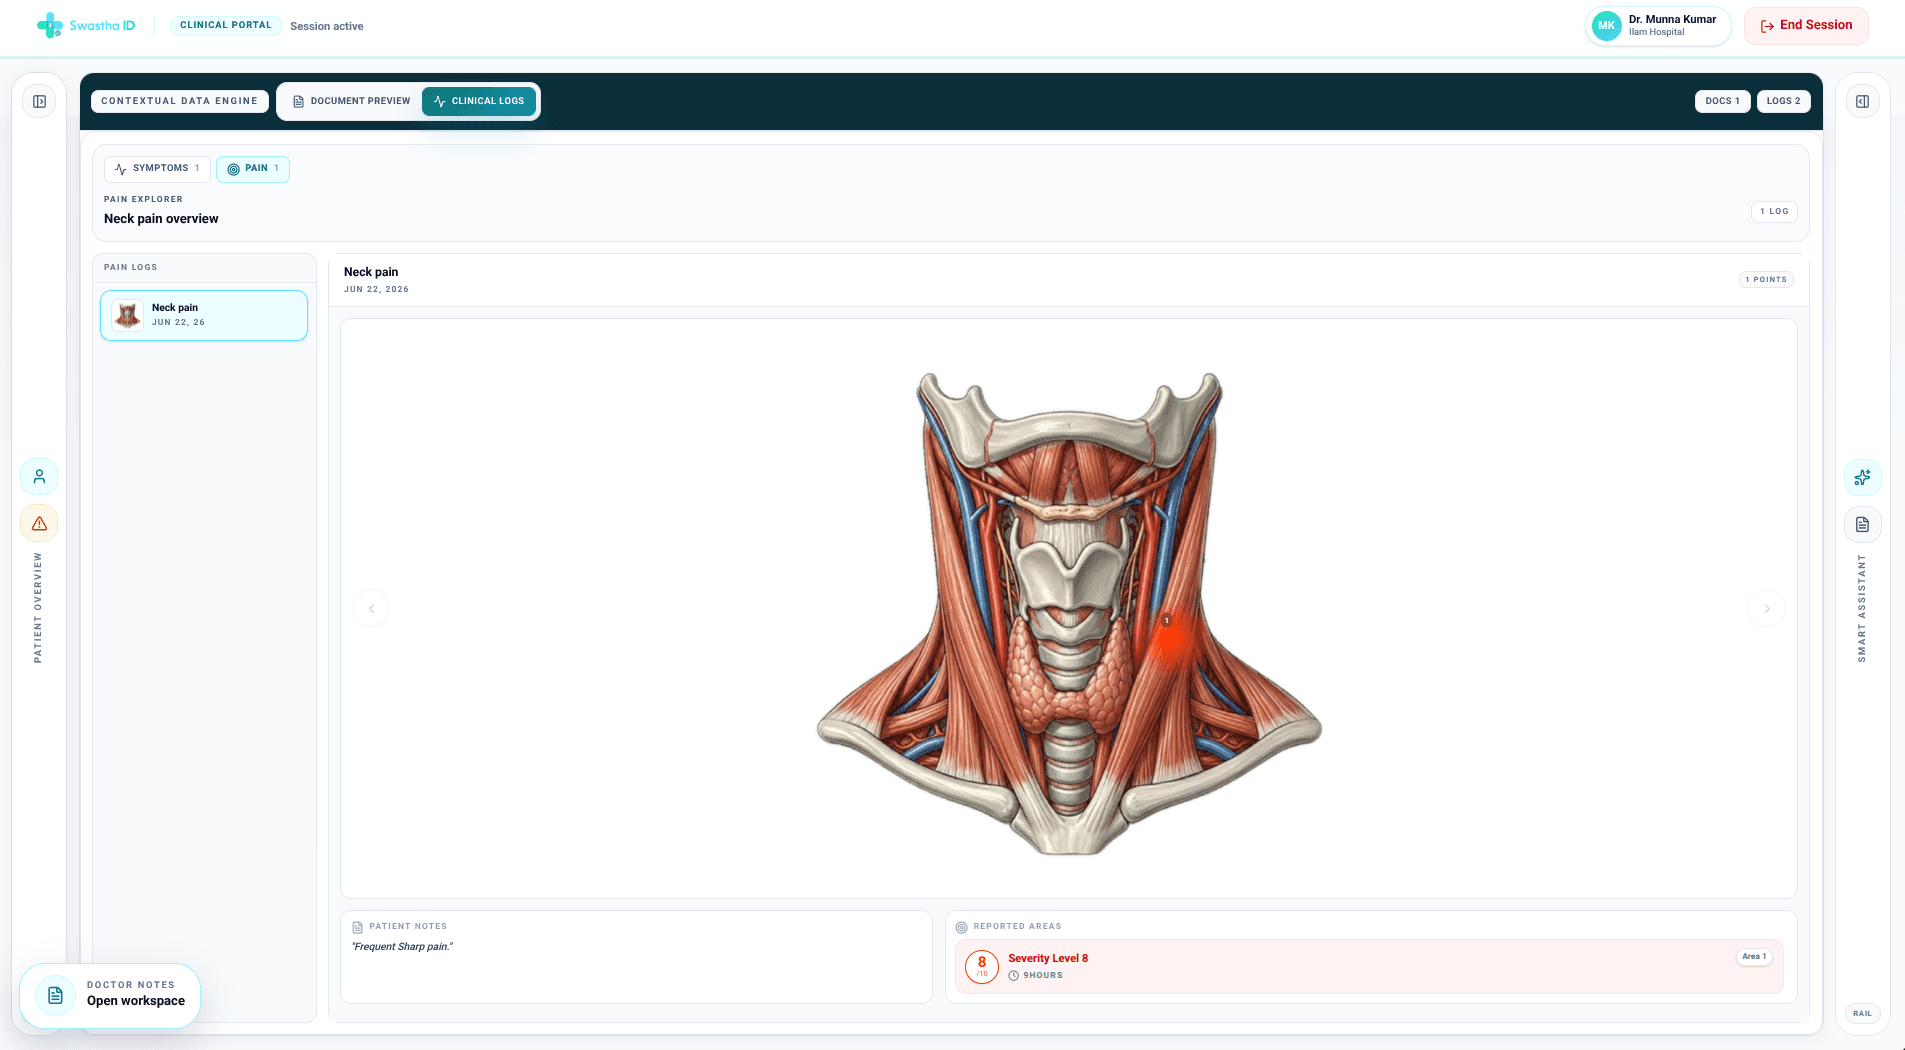1905x1050 pixels.
Task: Click the severity 8/10 score circle
Action: [982, 966]
